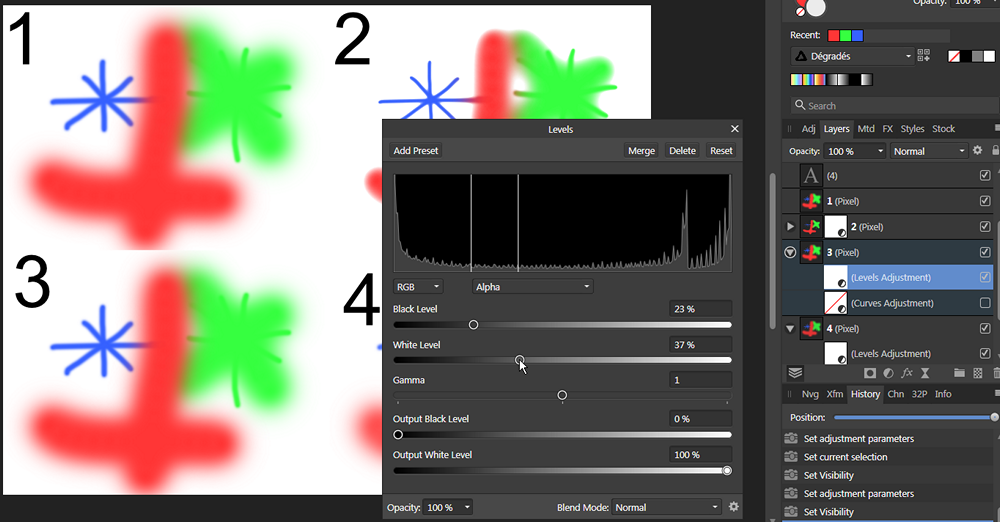
Task: Add a mask layer icon
Action: pos(869,373)
